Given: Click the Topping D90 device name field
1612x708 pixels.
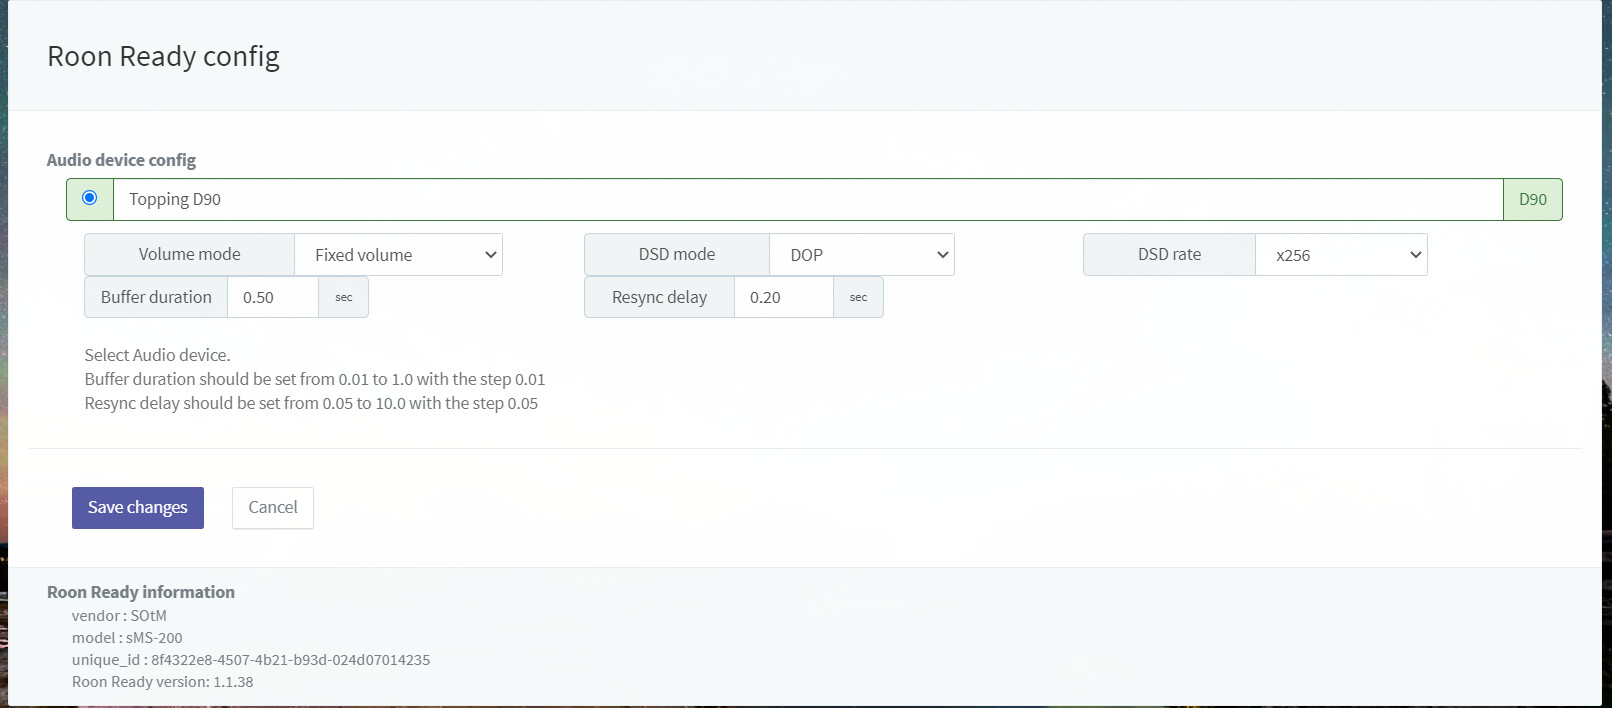Looking at the screenshot, I should 808,199.
